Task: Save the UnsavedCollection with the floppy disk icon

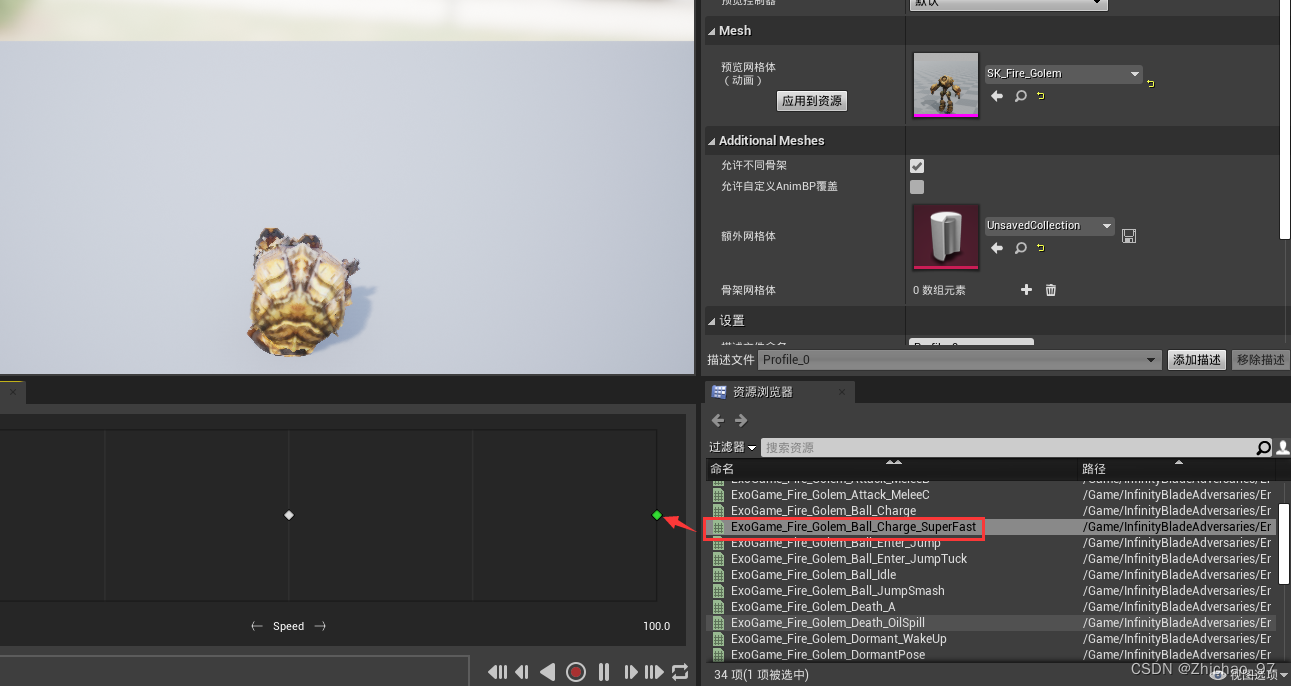Action: 1129,236
